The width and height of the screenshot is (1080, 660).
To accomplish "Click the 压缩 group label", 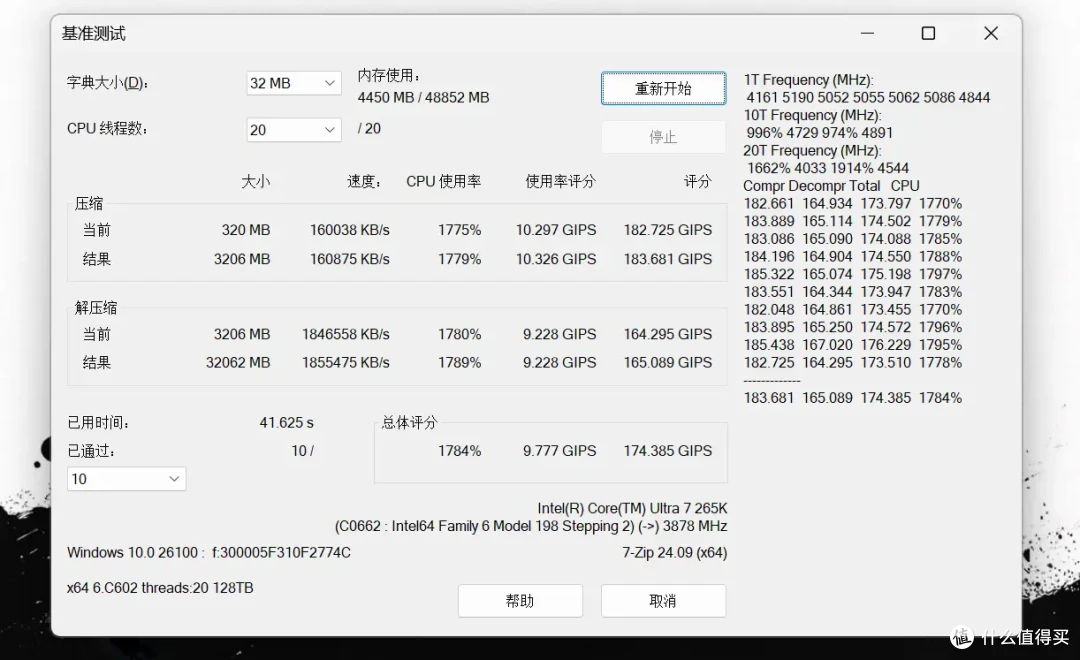I will pyautogui.click(x=89, y=203).
